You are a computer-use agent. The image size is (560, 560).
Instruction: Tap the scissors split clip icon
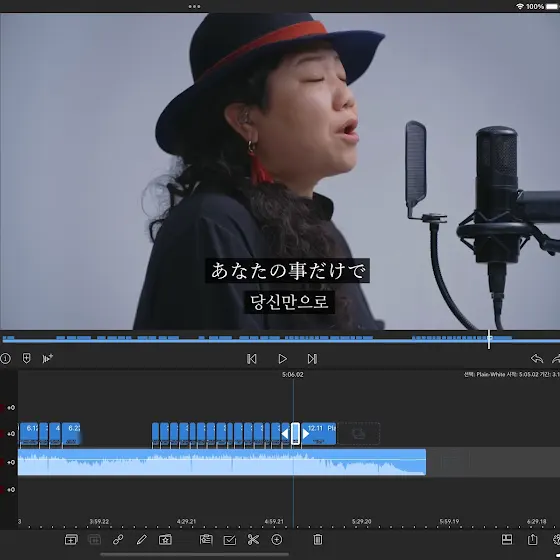253,540
